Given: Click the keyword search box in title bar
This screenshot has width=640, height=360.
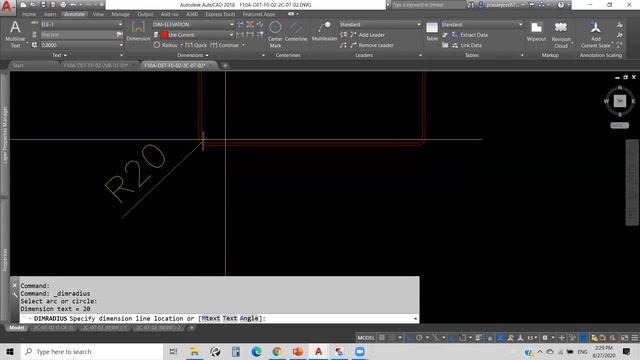Looking at the screenshot, I should 428,4.
